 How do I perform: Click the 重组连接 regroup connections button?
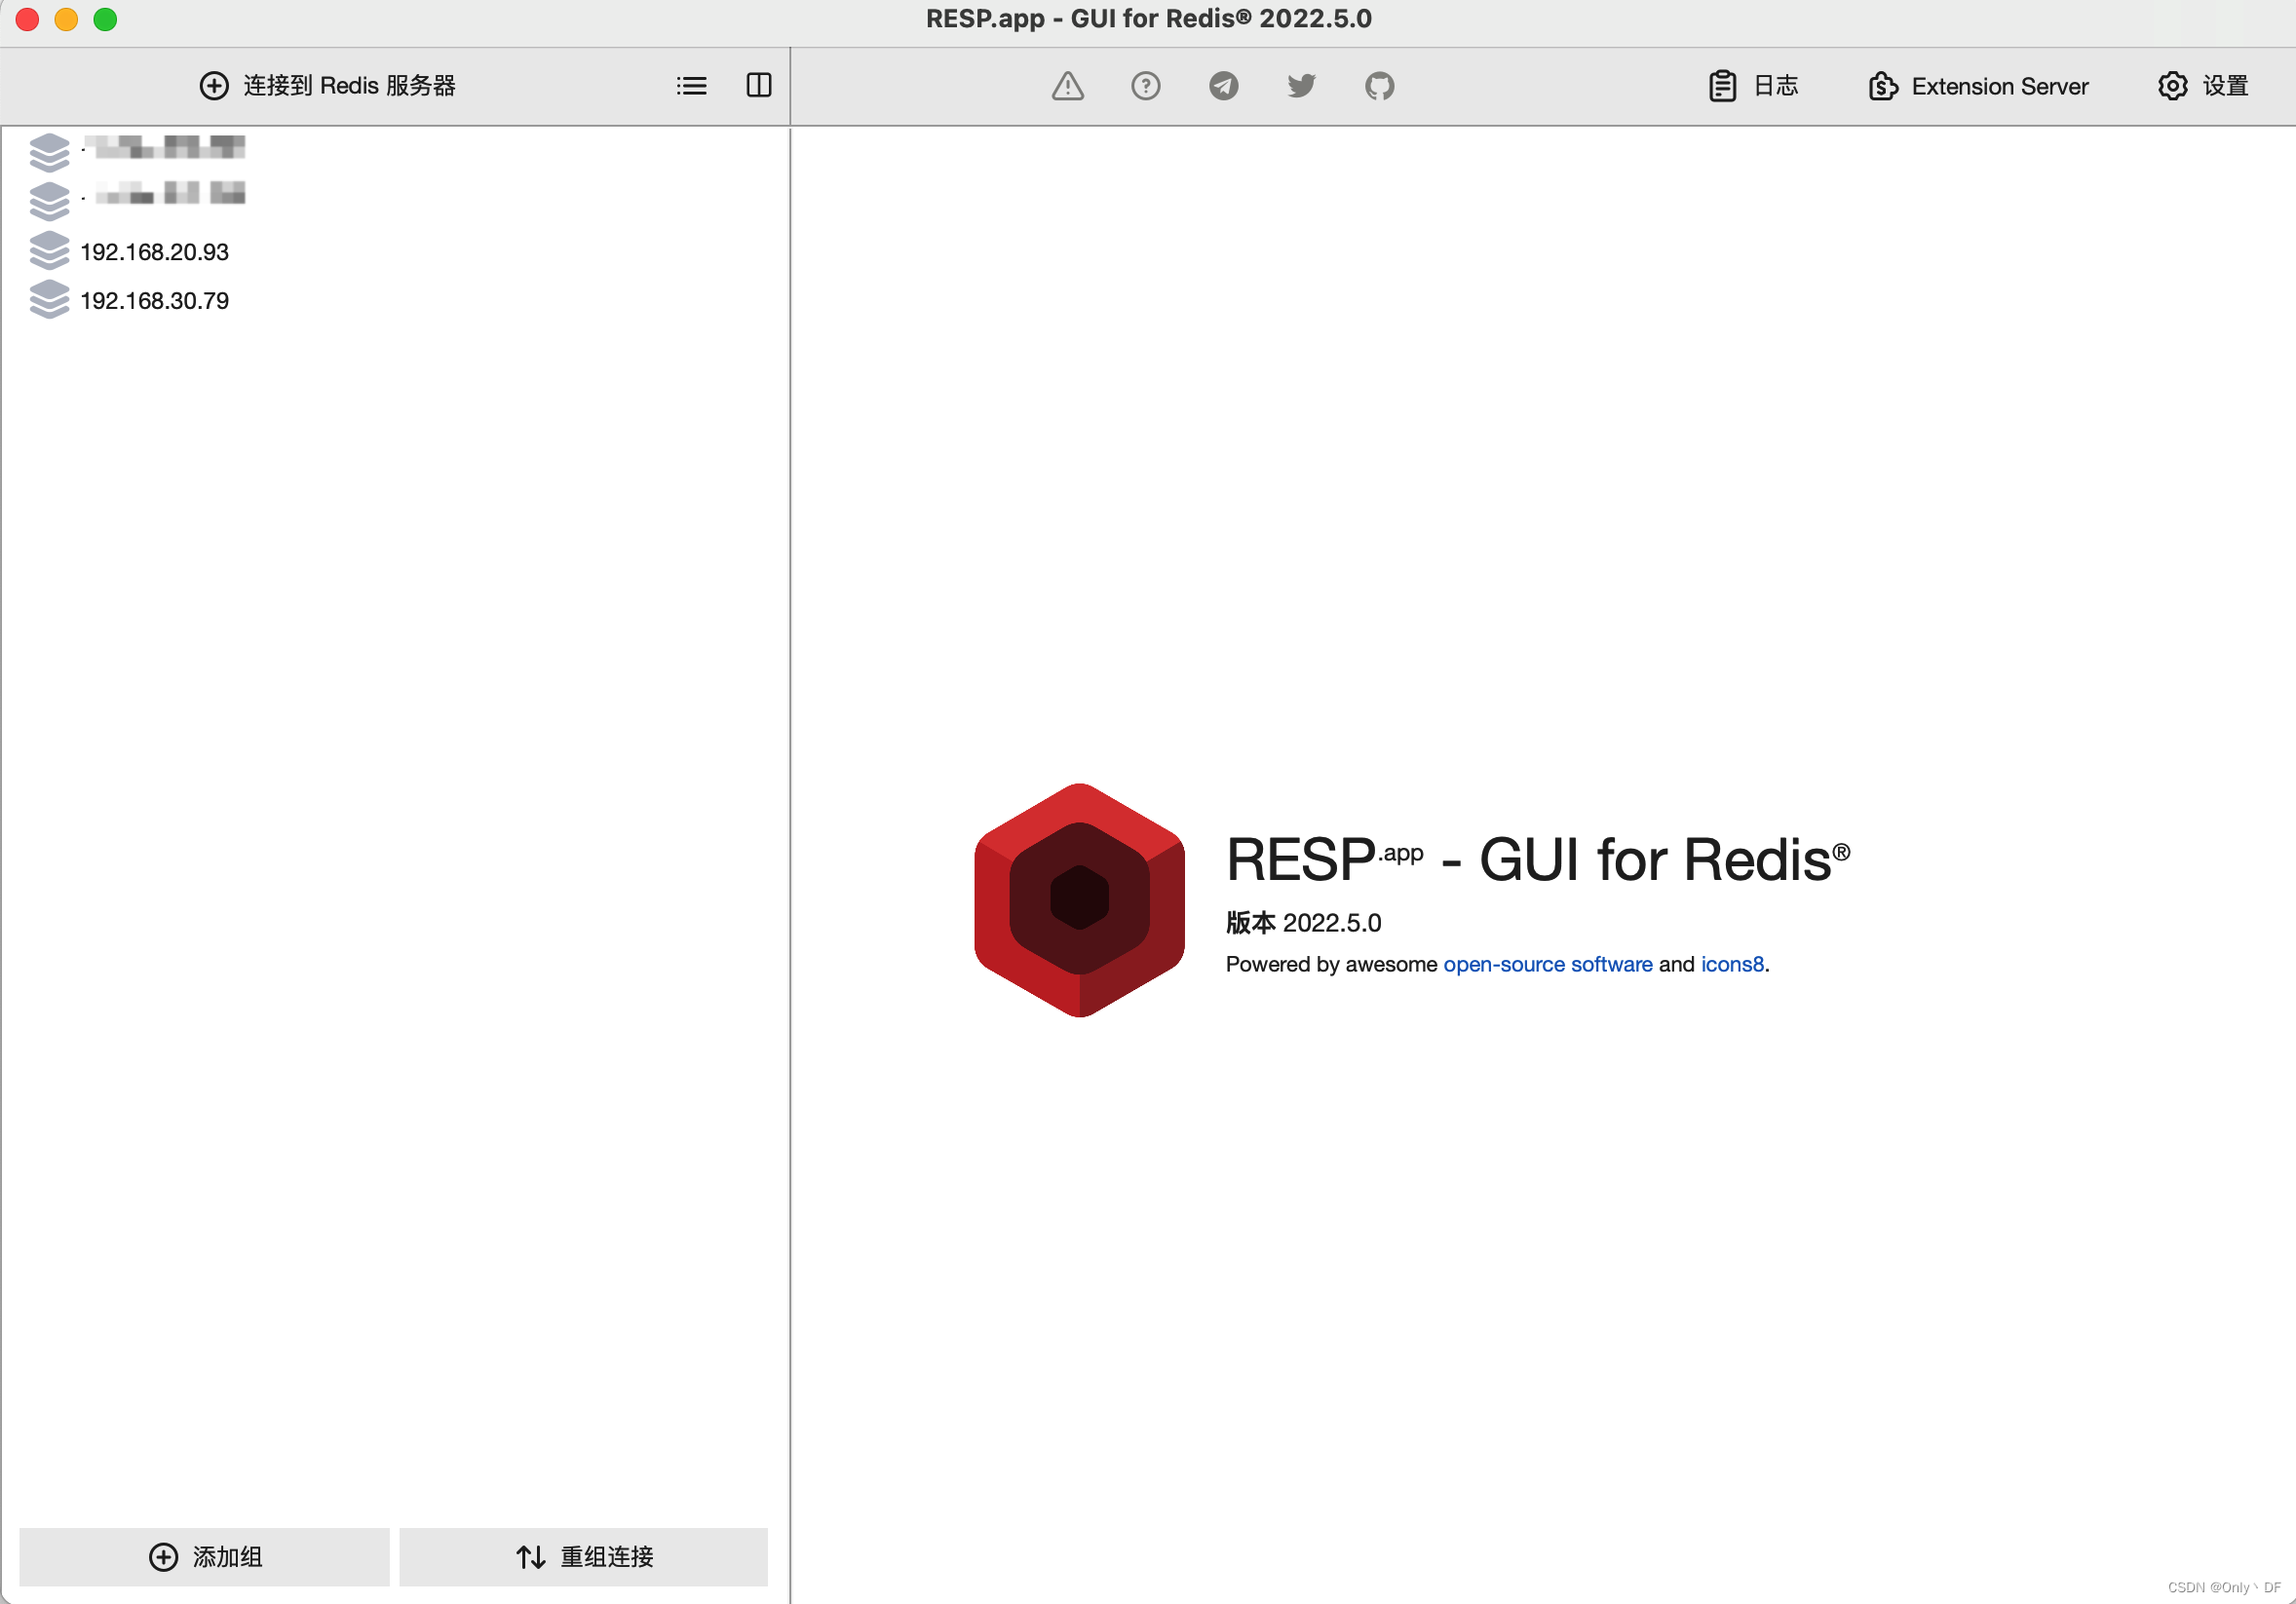tap(584, 1556)
